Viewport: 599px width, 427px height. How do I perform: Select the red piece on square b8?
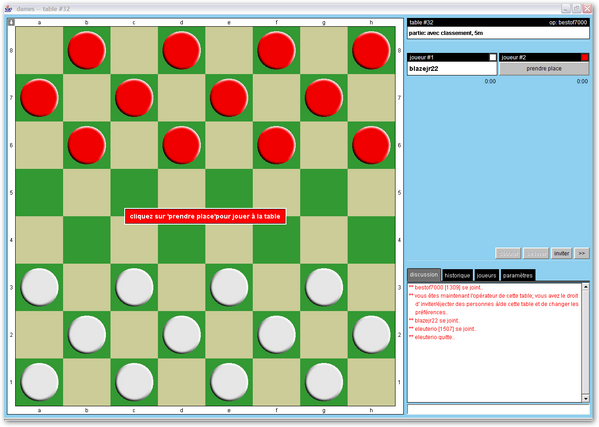(87, 50)
